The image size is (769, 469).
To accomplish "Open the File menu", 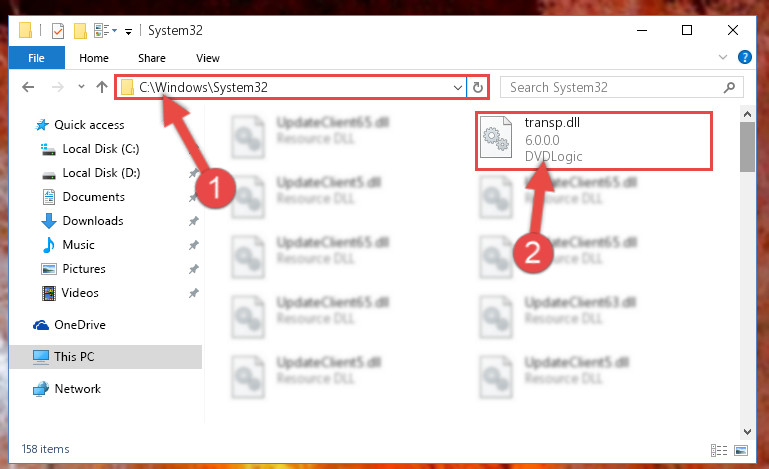I will (x=36, y=58).
